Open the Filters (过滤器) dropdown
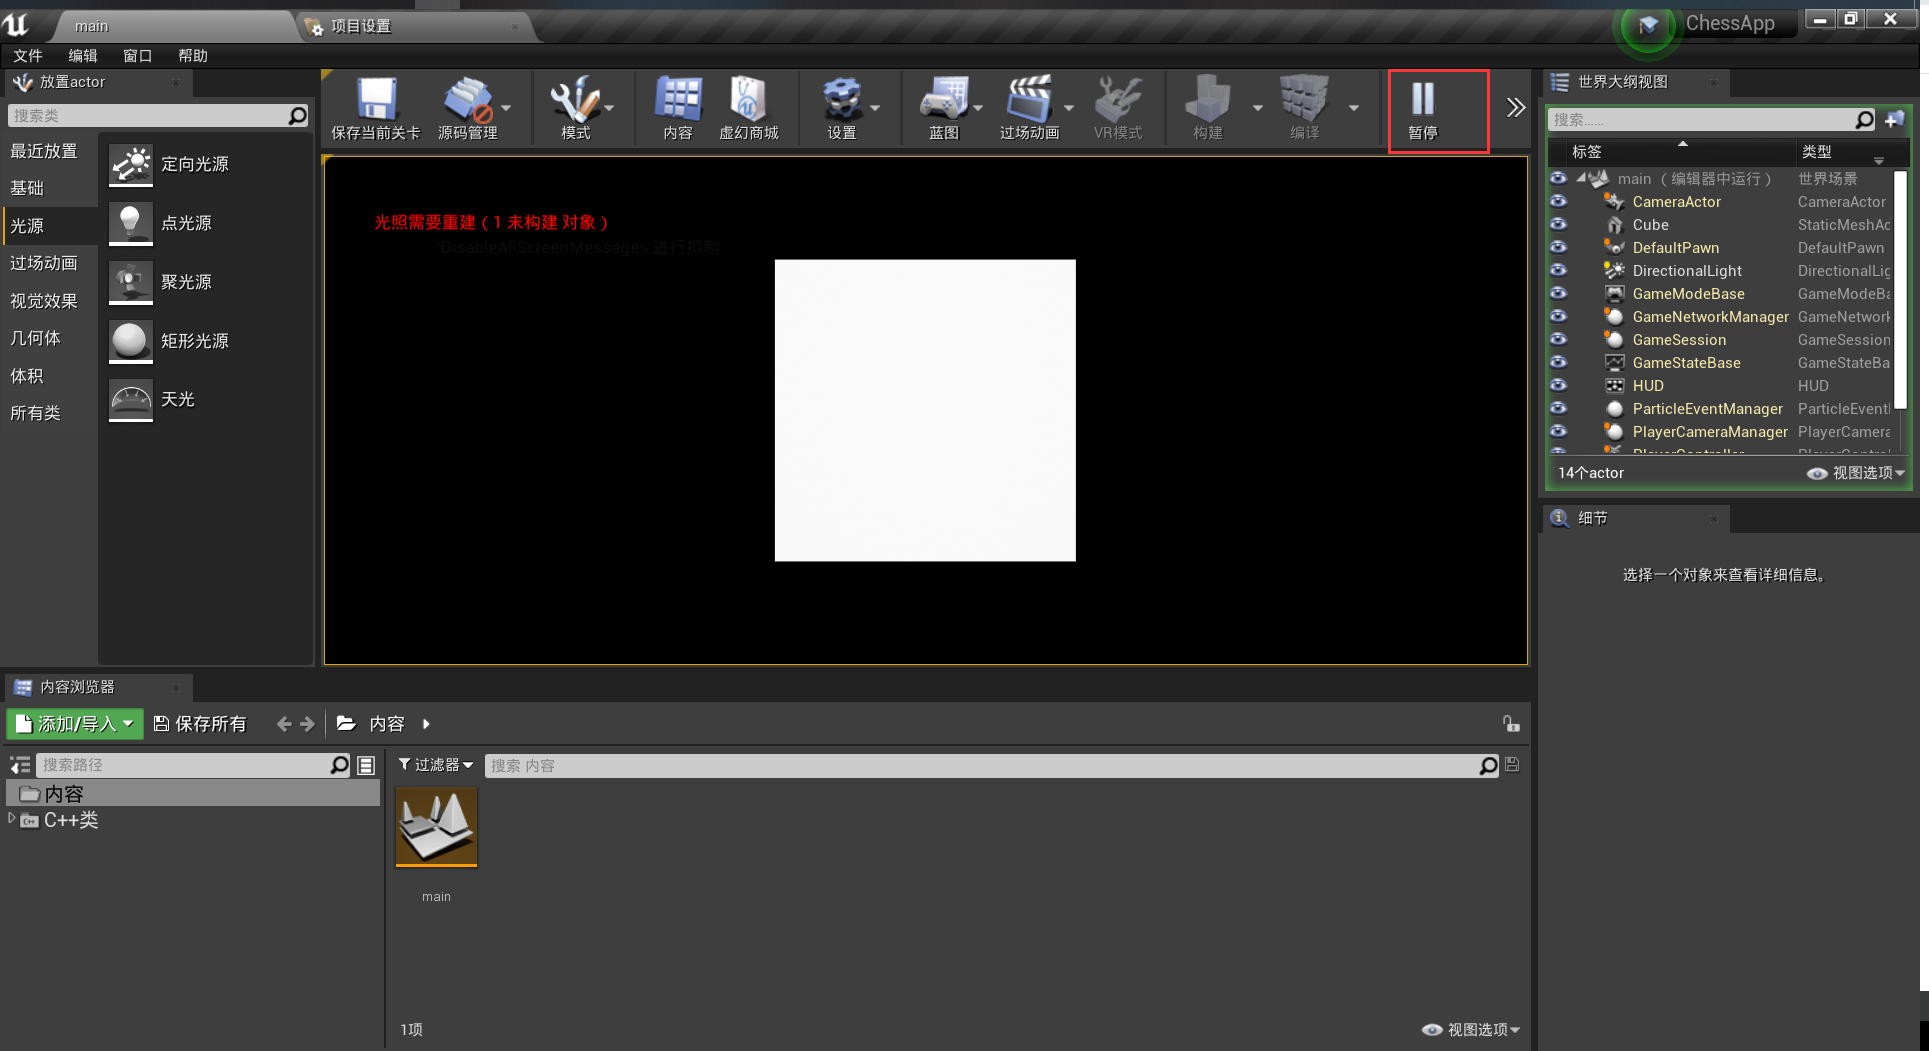The width and height of the screenshot is (1929, 1051). (x=436, y=765)
